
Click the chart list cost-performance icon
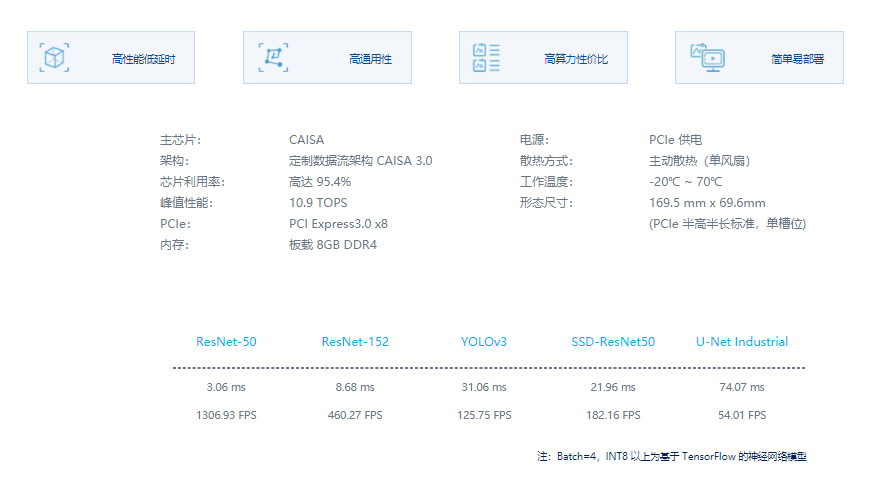coord(486,58)
